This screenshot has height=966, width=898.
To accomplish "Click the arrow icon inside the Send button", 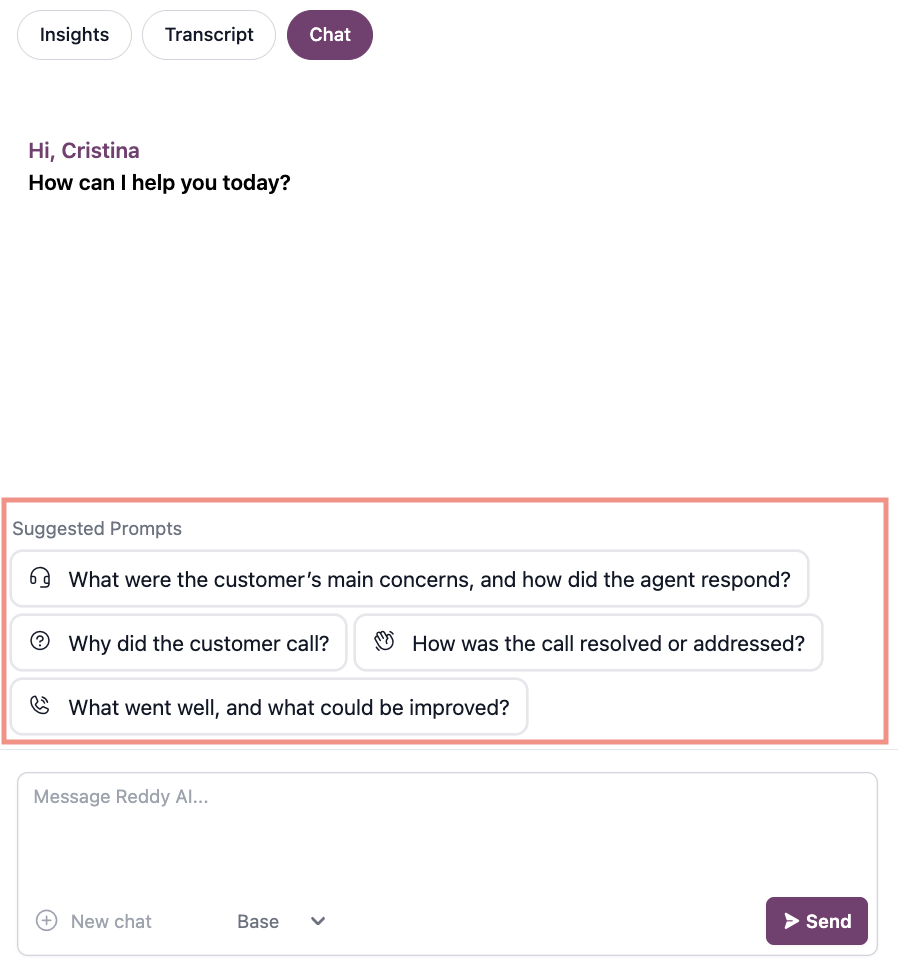I will pyautogui.click(x=791, y=921).
